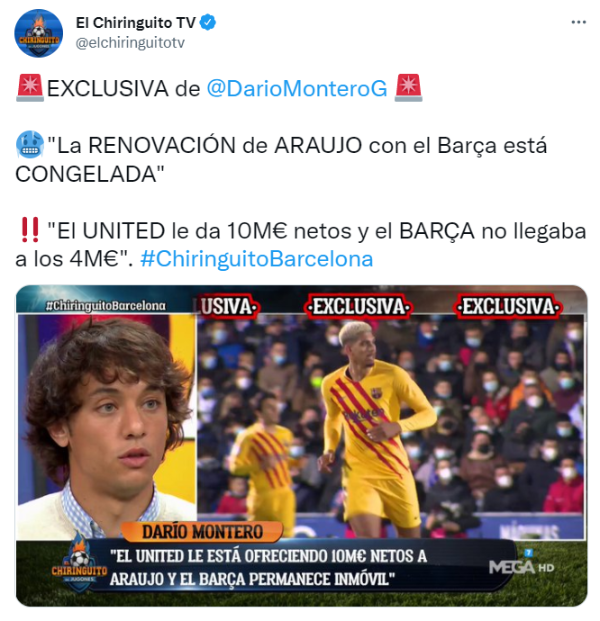Image resolution: width=600 pixels, height=621 pixels.
Task: Open tweet more options three-dot menu
Action: point(578,23)
